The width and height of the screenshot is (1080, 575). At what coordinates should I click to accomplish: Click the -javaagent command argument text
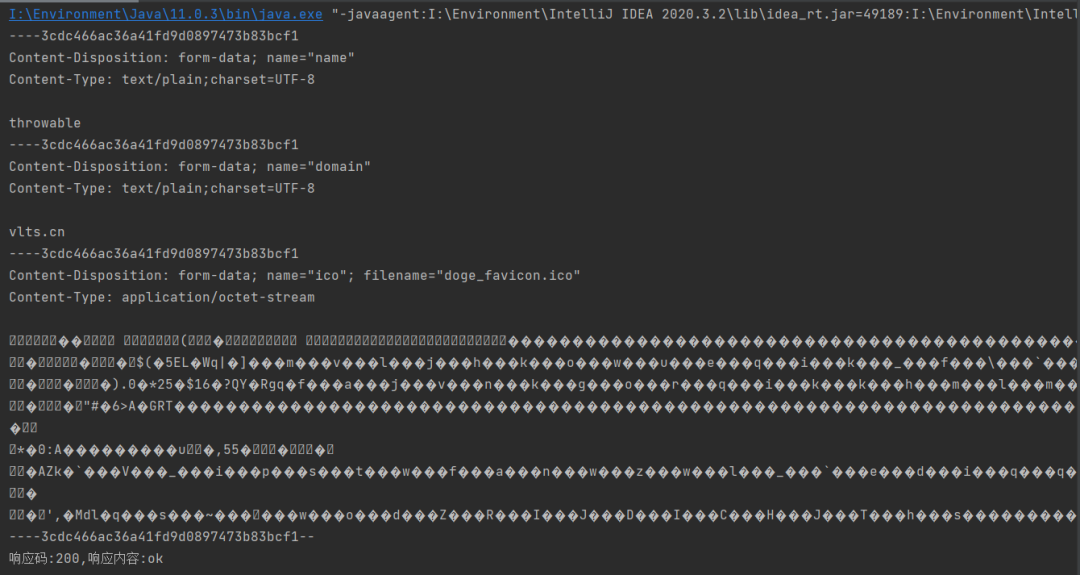pyautogui.click(x=705, y=14)
